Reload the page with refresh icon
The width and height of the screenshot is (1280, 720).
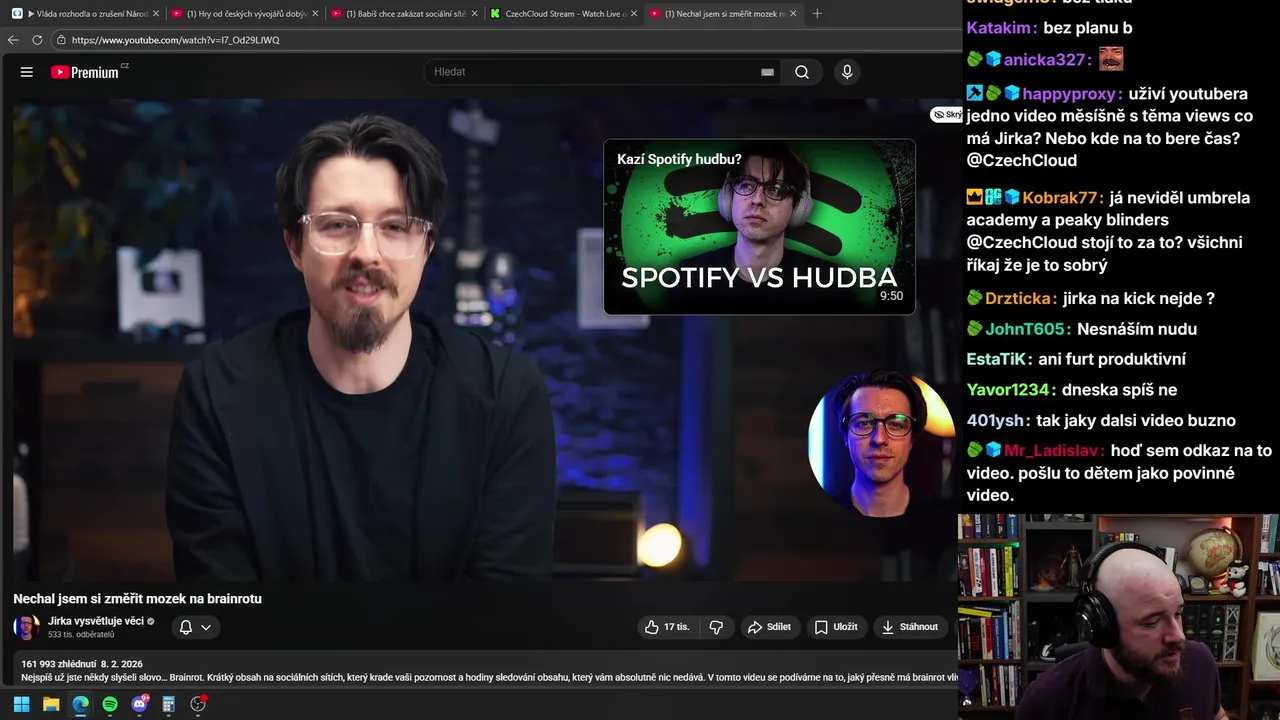pos(37,40)
